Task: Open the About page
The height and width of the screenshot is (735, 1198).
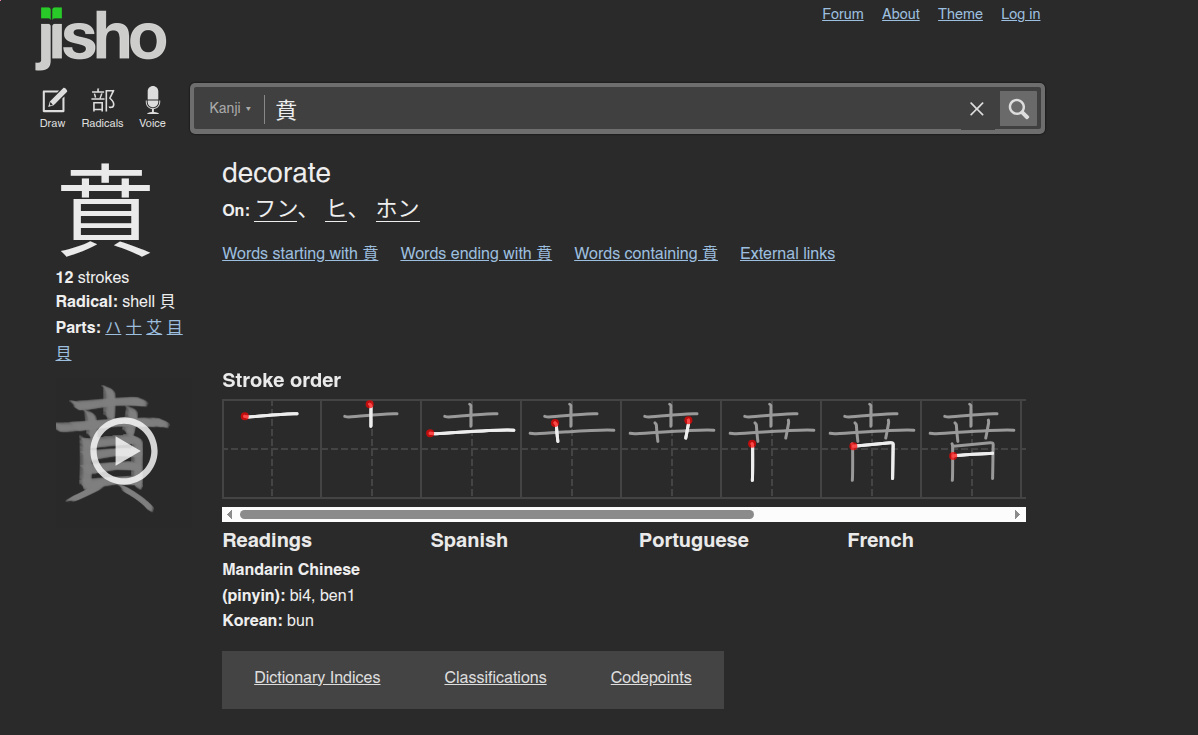Action: (901, 14)
